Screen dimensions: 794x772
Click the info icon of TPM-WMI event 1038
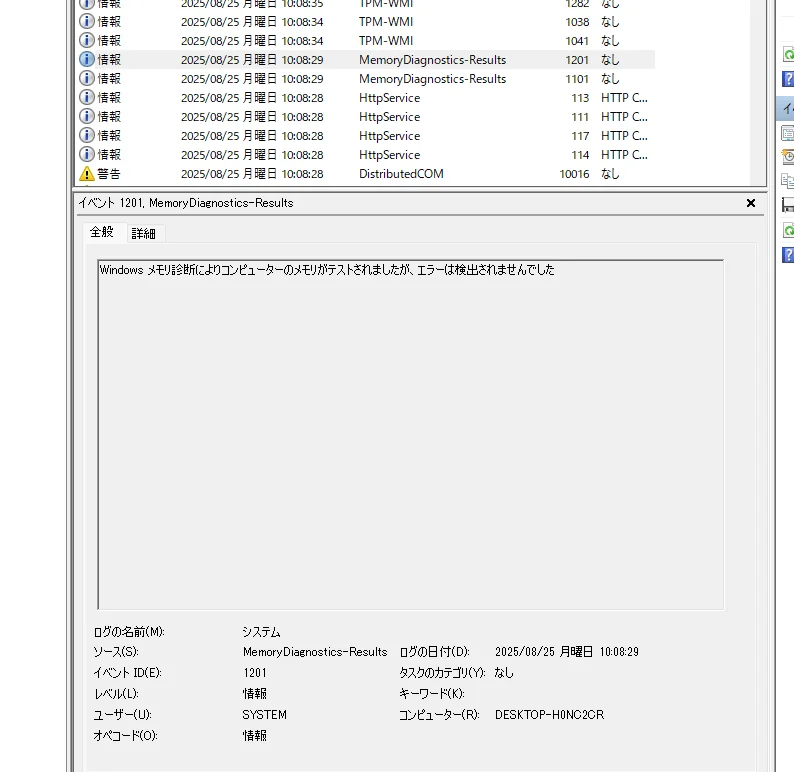(87, 22)
